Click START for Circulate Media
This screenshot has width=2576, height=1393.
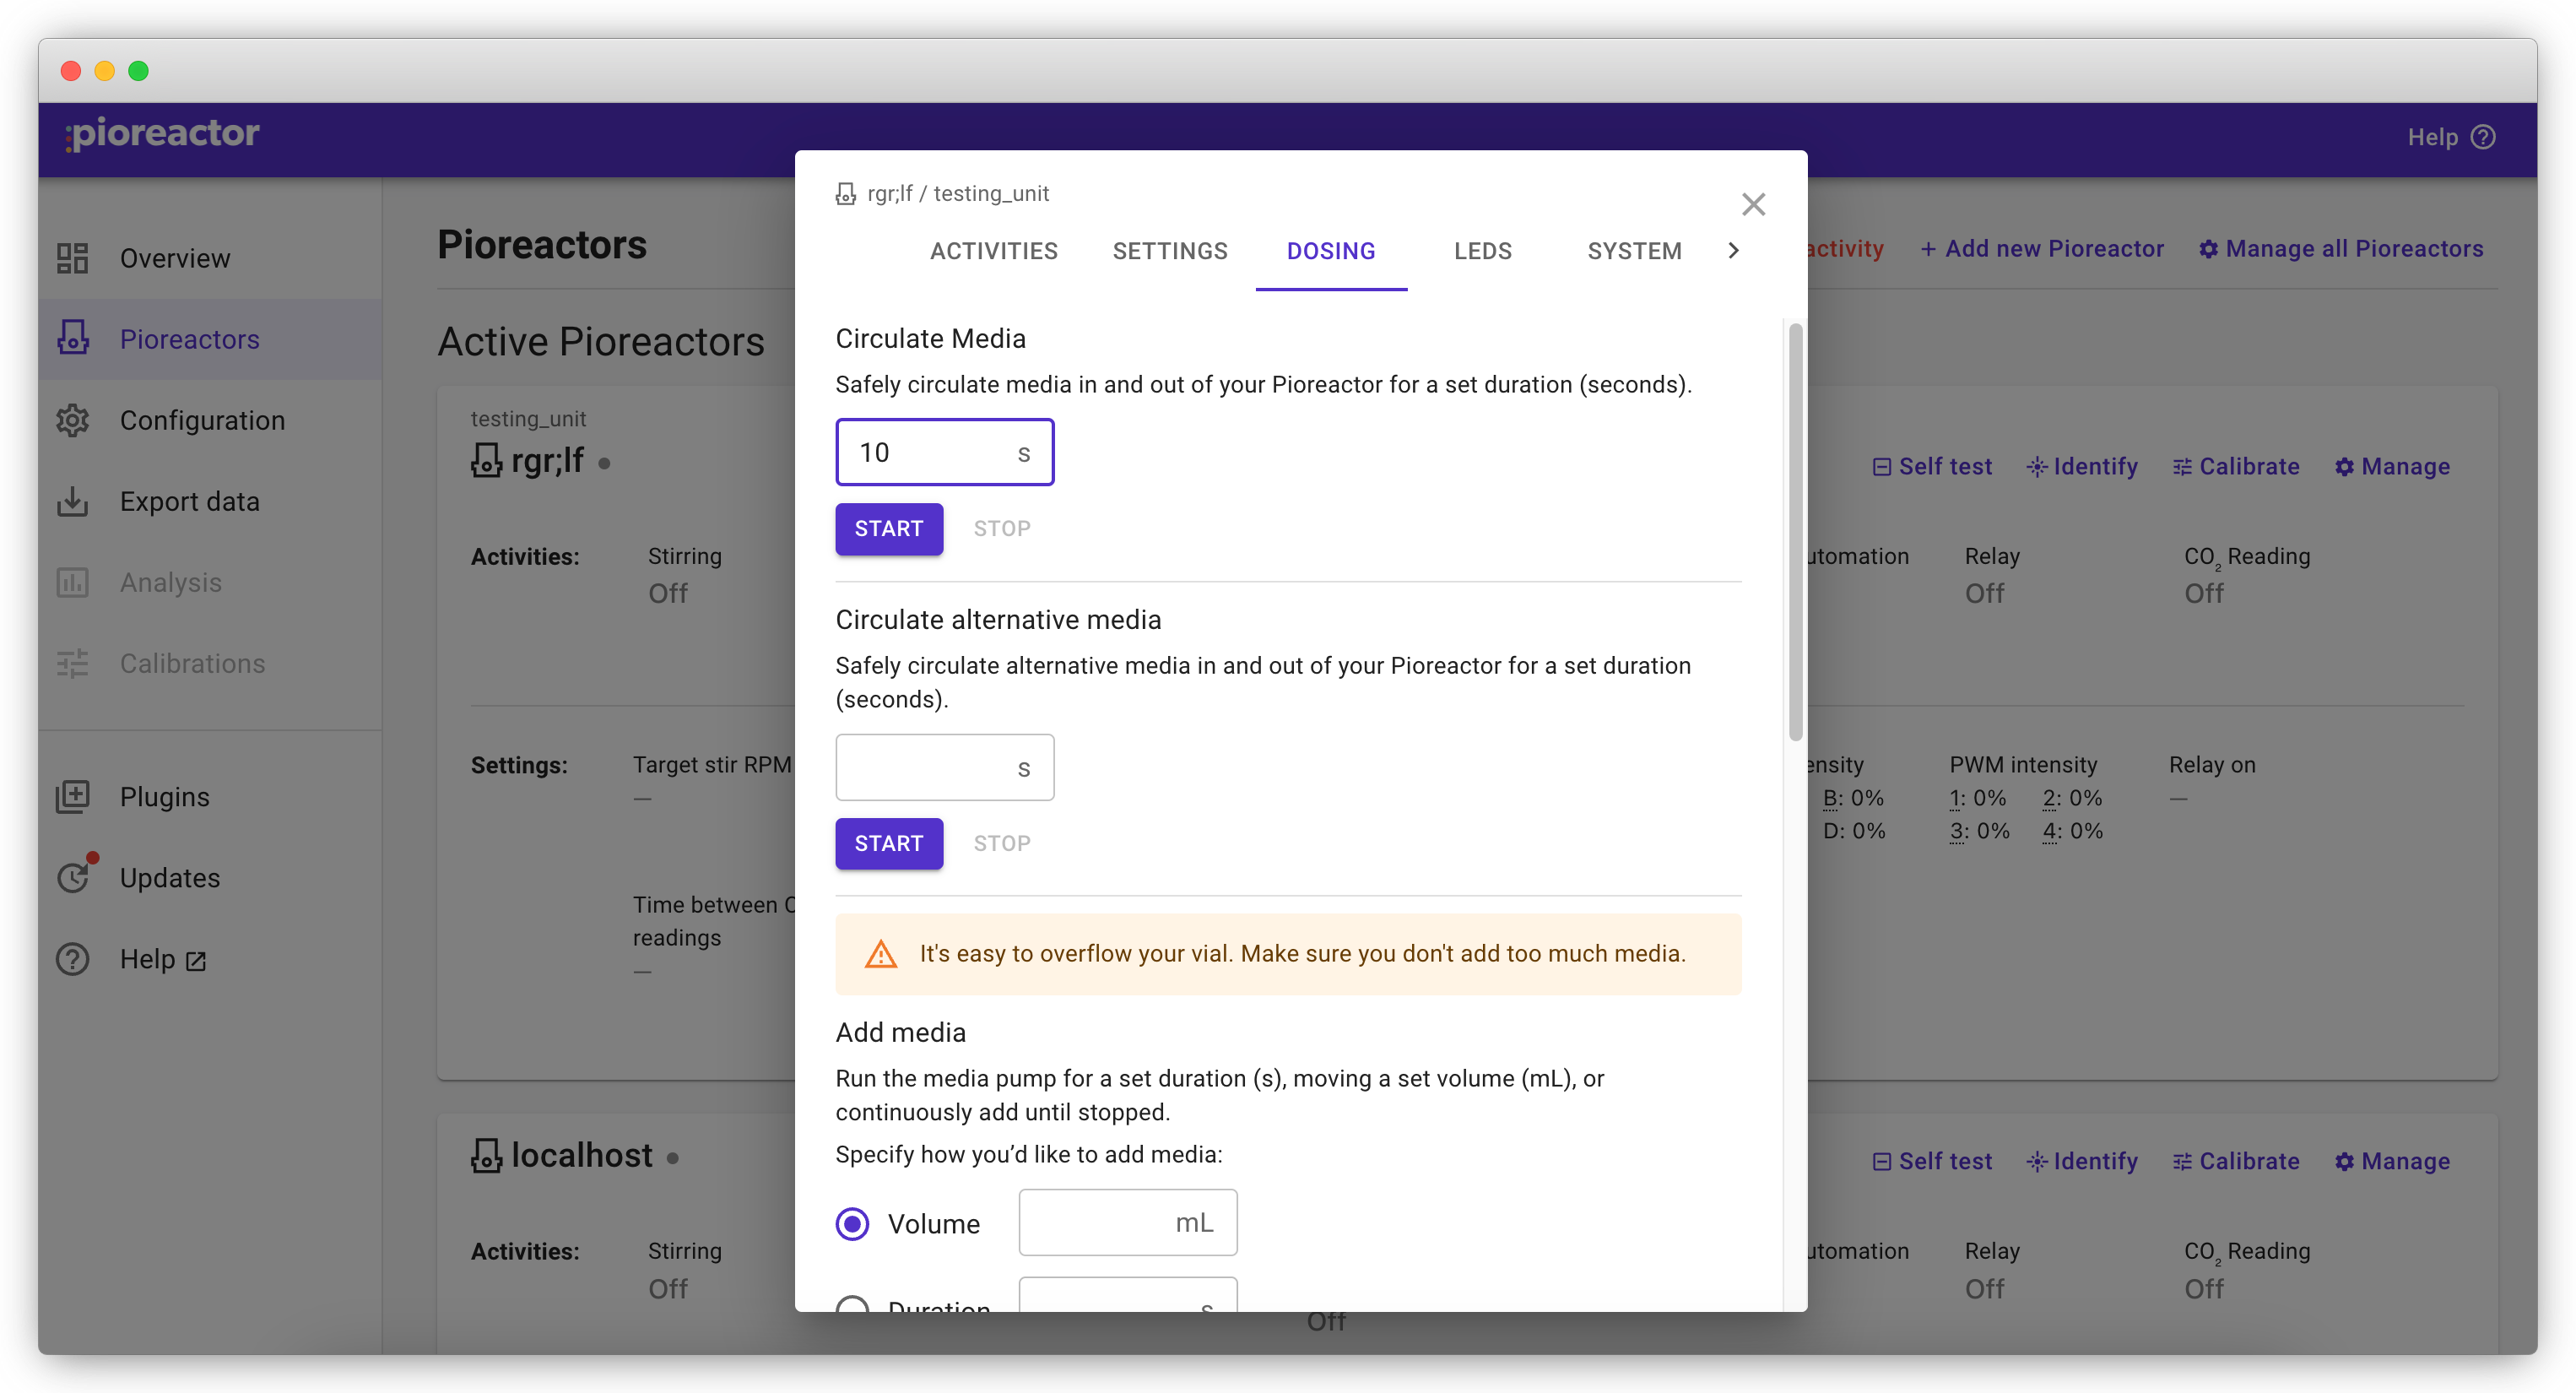[889, 528]
